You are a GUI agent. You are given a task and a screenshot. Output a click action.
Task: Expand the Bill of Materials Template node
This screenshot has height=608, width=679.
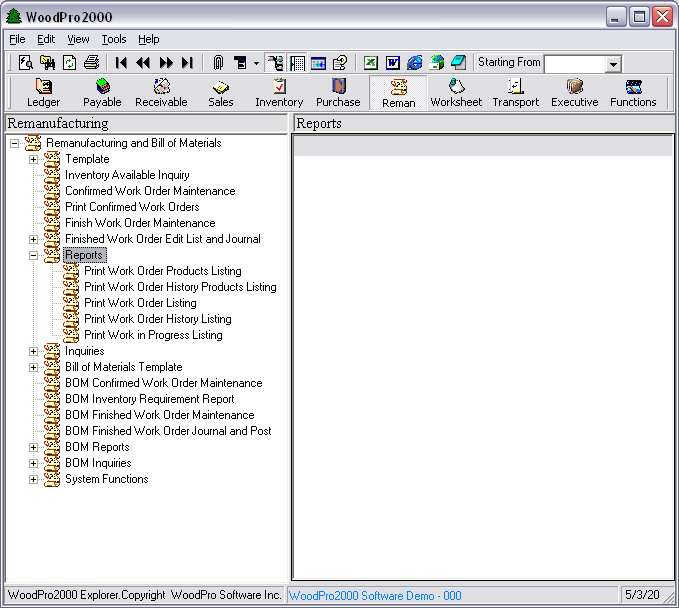click(33, 367)
